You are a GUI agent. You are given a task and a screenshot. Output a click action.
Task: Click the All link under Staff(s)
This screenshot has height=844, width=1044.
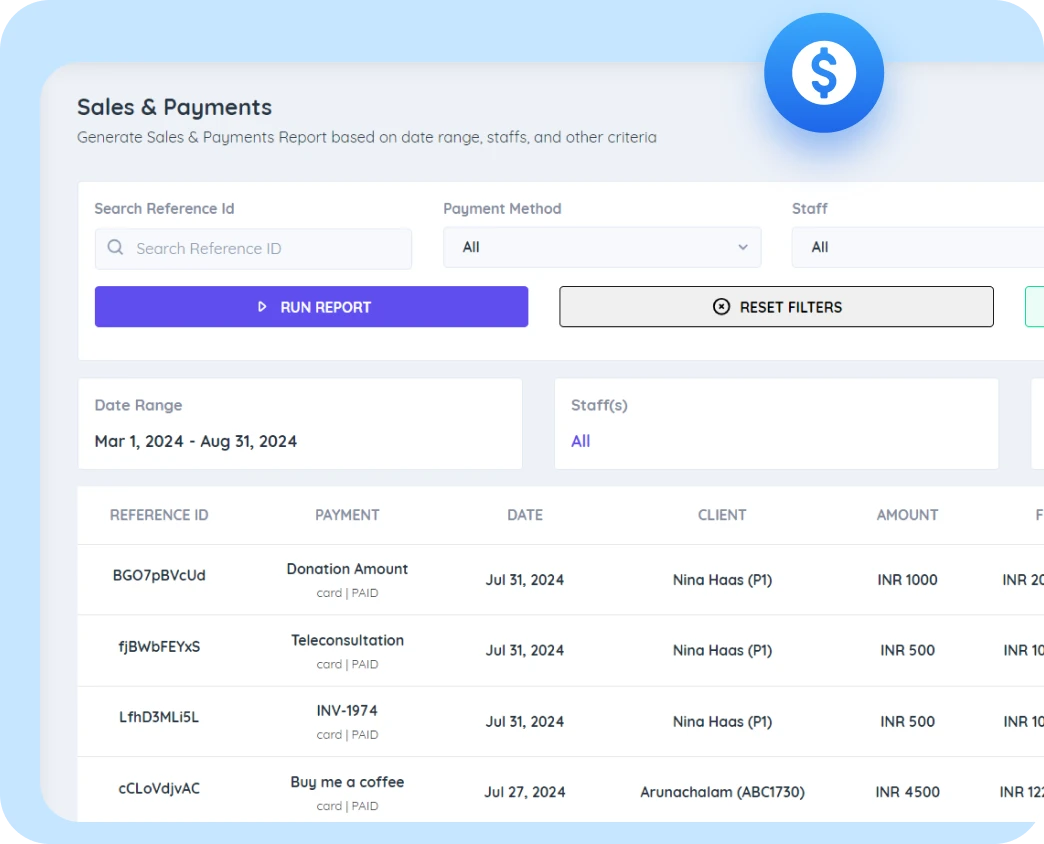[580, 441]
